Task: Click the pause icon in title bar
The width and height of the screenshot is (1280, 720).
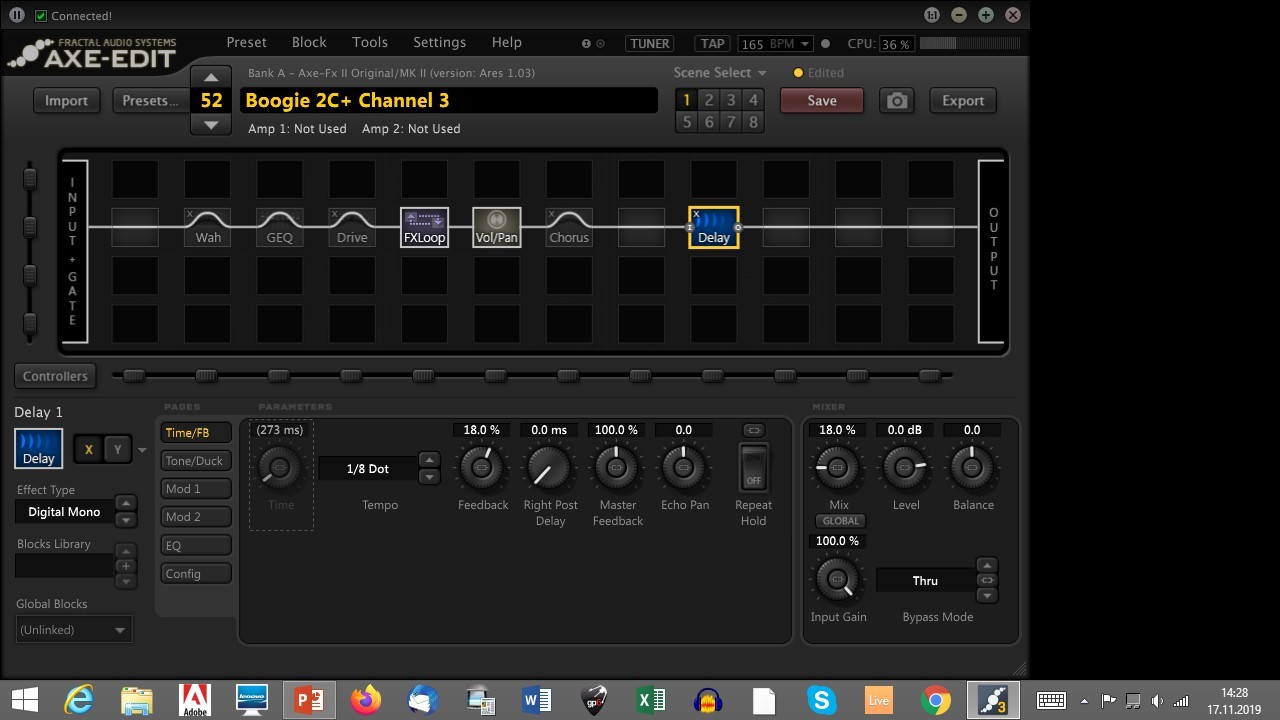Action: tap(17, 15)
